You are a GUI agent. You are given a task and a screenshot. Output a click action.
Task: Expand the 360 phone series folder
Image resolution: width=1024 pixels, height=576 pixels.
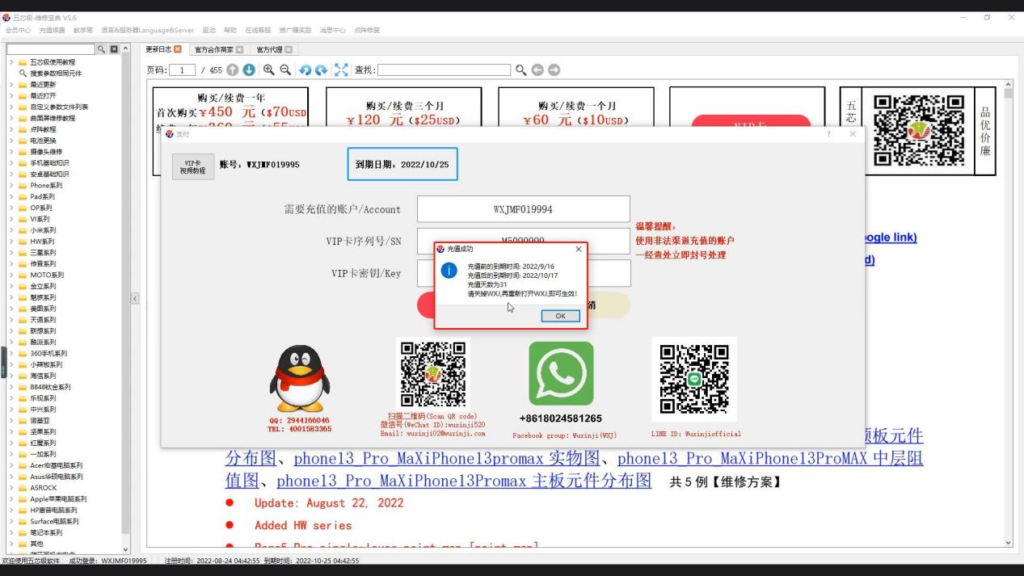(x=11, y=353)
